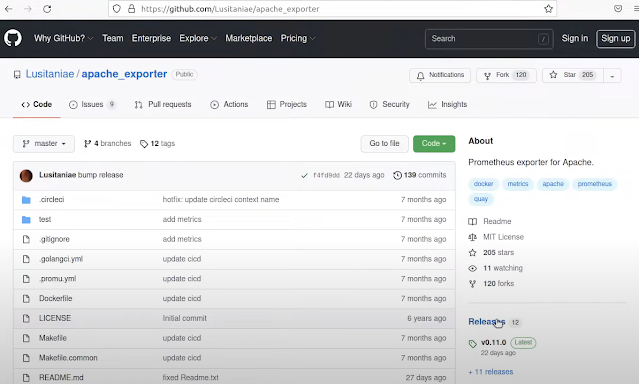Open the f4fd9dd commit hash link

coord(326,175)
